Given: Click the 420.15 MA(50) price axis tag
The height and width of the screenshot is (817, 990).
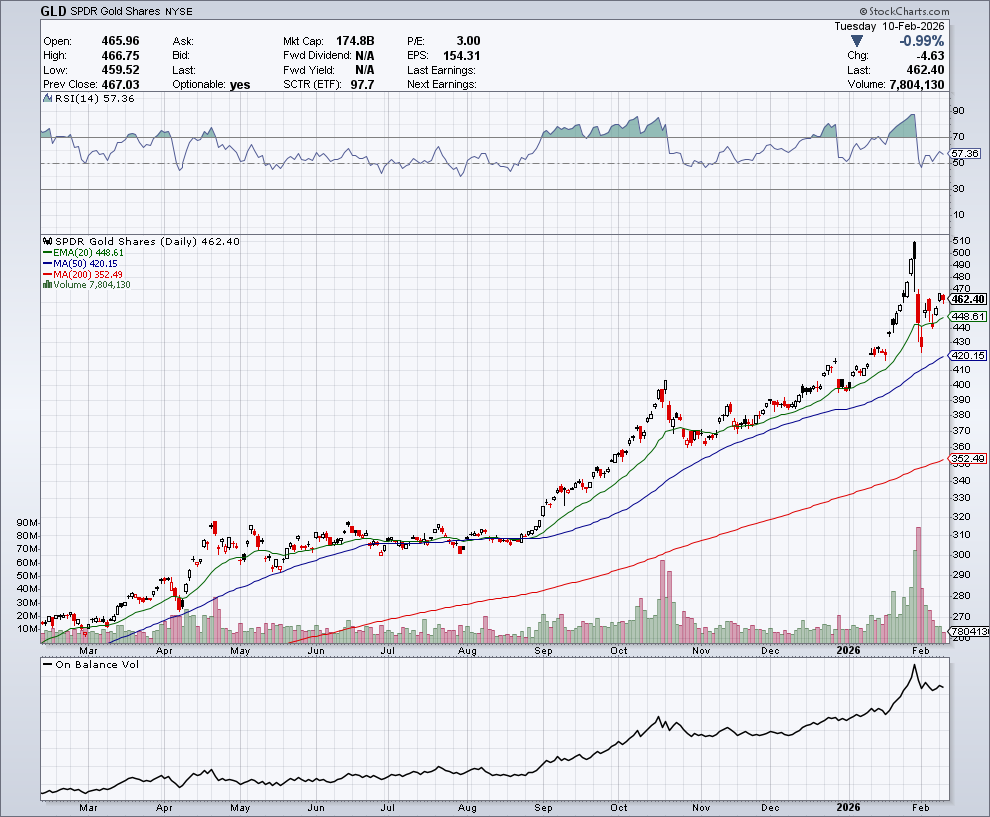Looking at the screenshot, I should click(x=968, y=355).
